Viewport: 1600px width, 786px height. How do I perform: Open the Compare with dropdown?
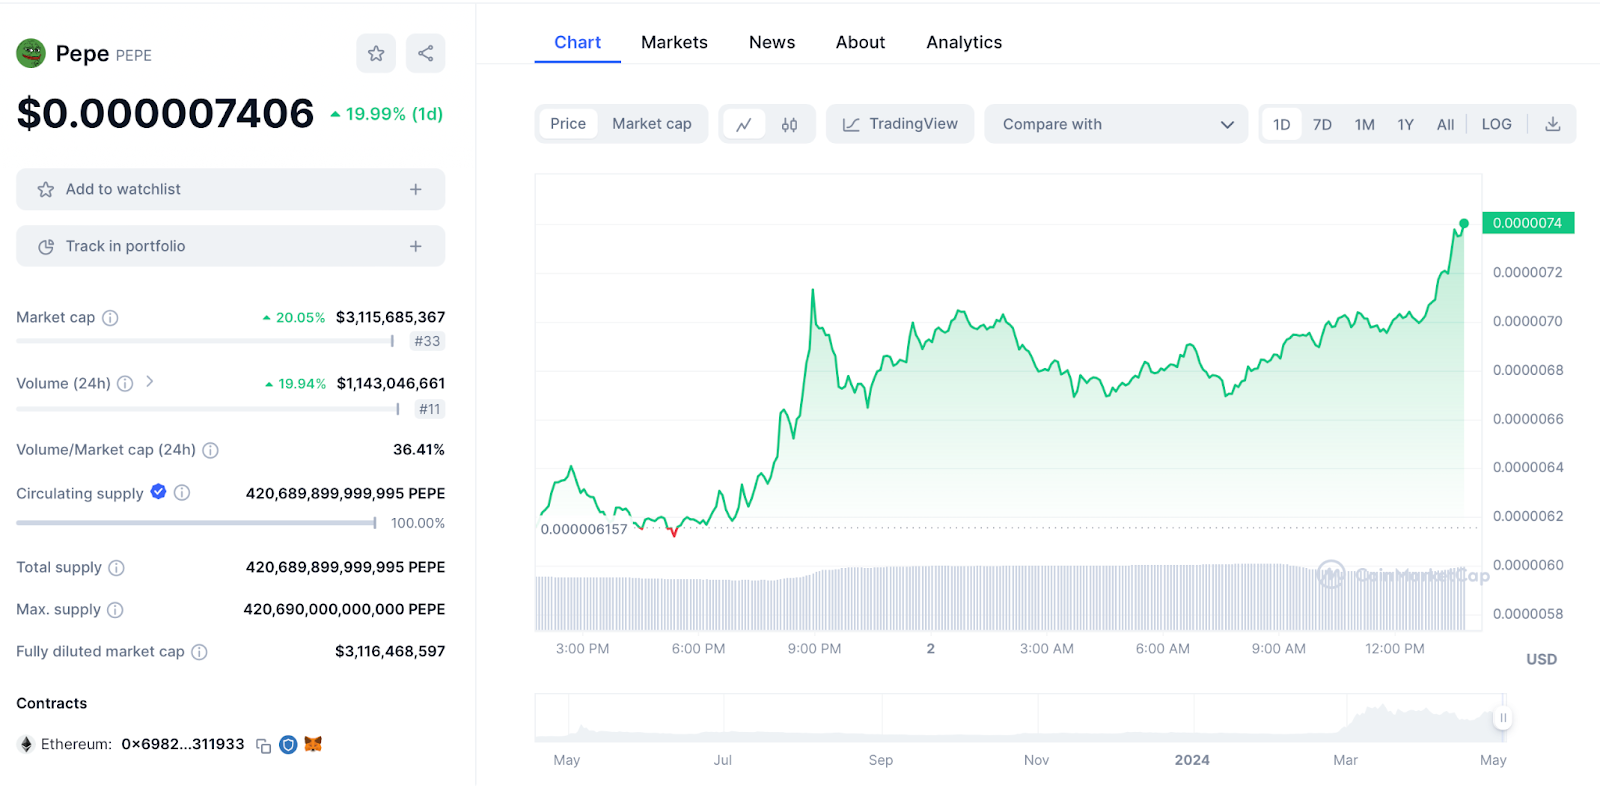[x=1116, y=124]
